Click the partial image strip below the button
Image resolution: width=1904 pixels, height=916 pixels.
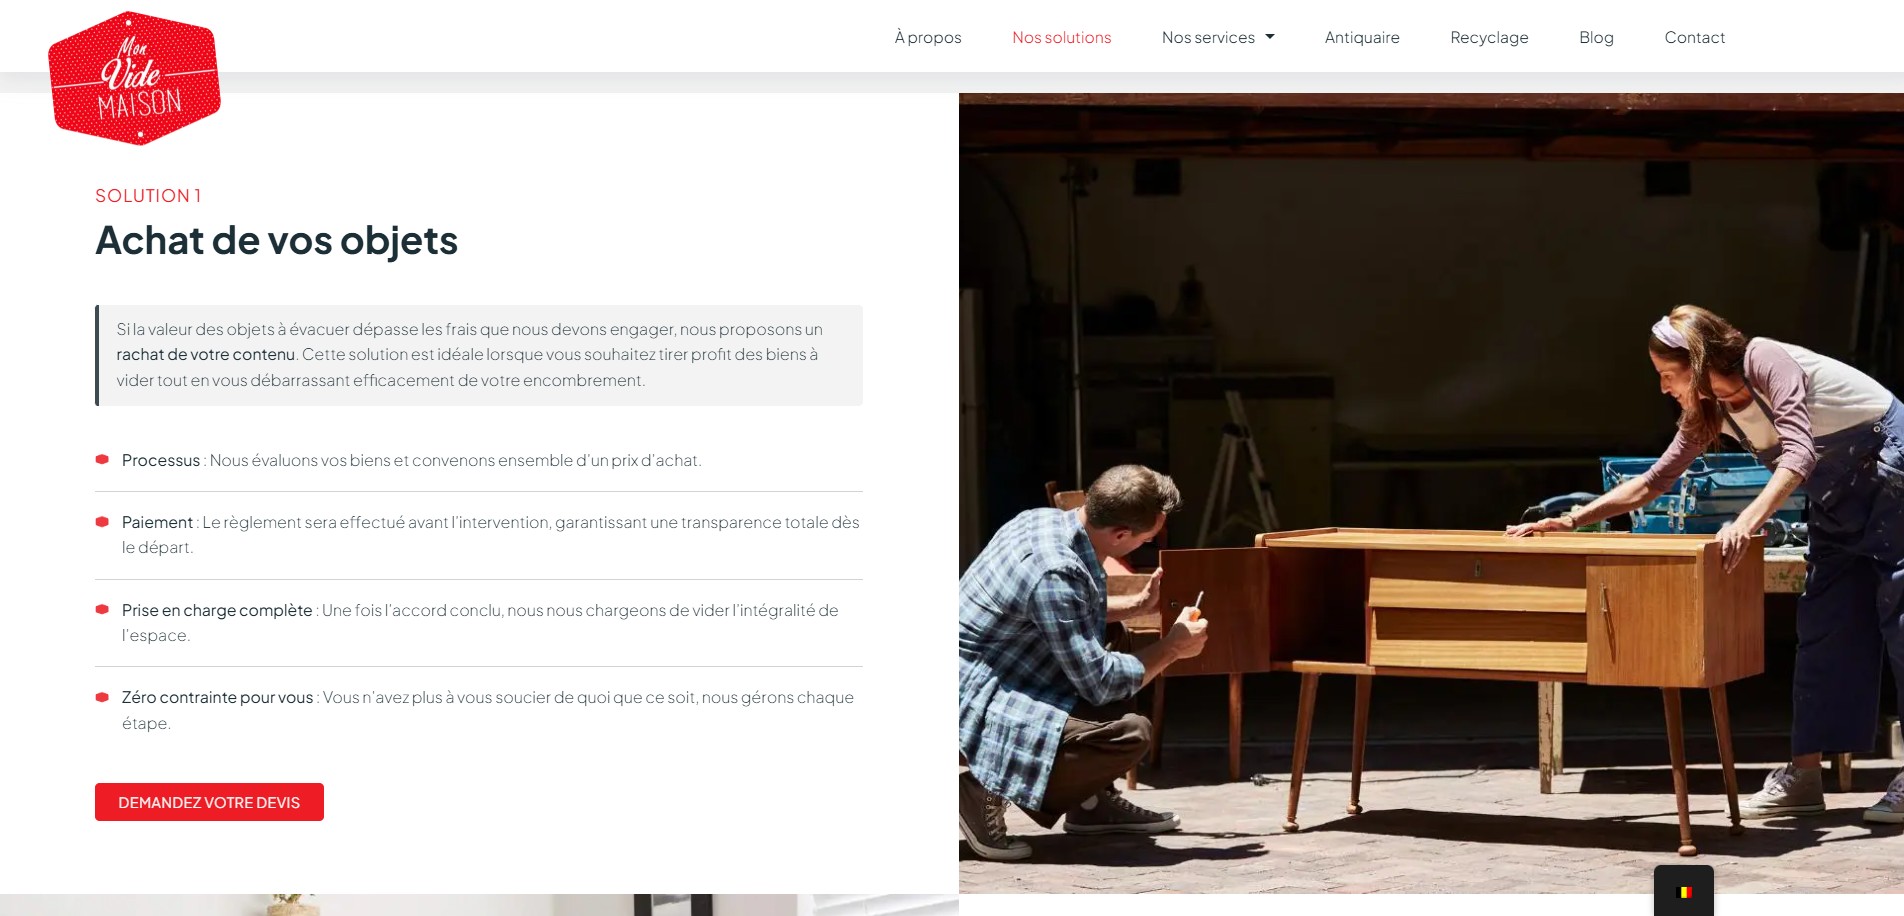pyautogui.click(x=479, y=905)
